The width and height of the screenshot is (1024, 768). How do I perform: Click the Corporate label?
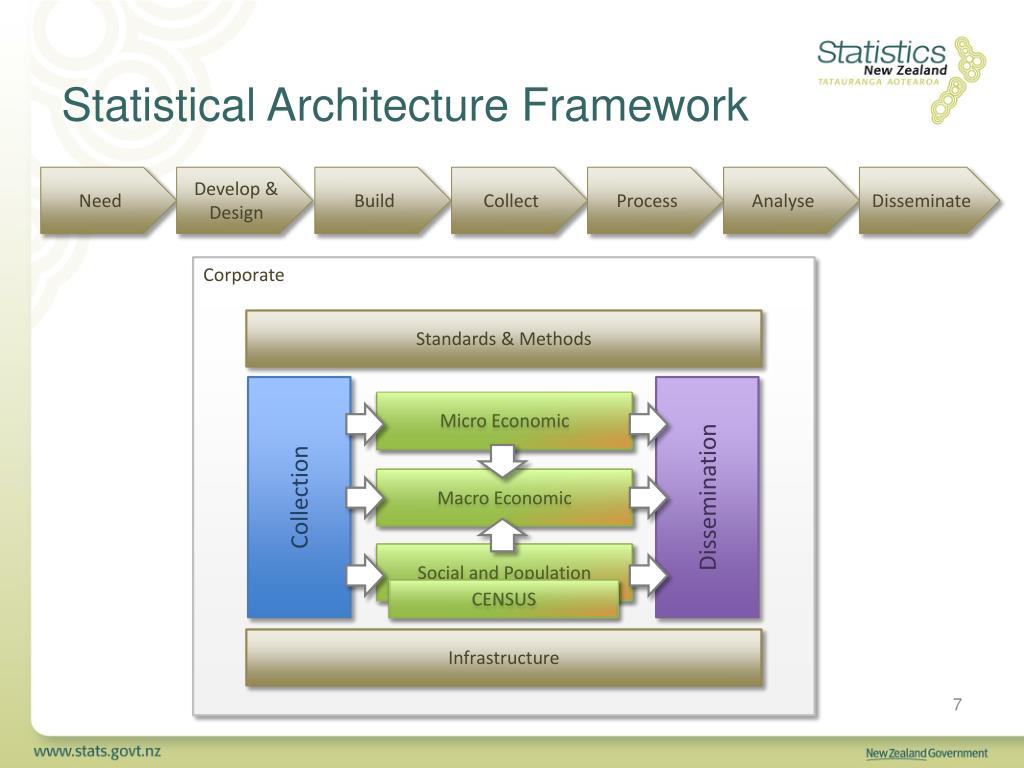pos(244,275)
